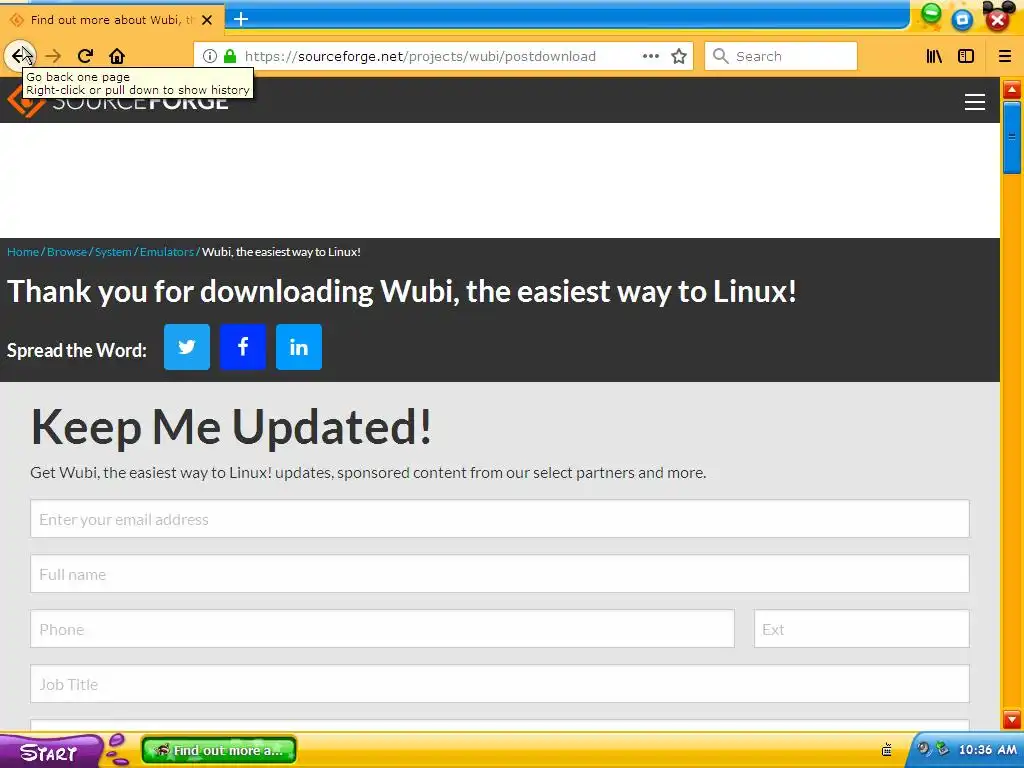The width and height of the screenshot is (1024, 768).
Task: Focus the Full name field
Action: [x=500, y=574]
